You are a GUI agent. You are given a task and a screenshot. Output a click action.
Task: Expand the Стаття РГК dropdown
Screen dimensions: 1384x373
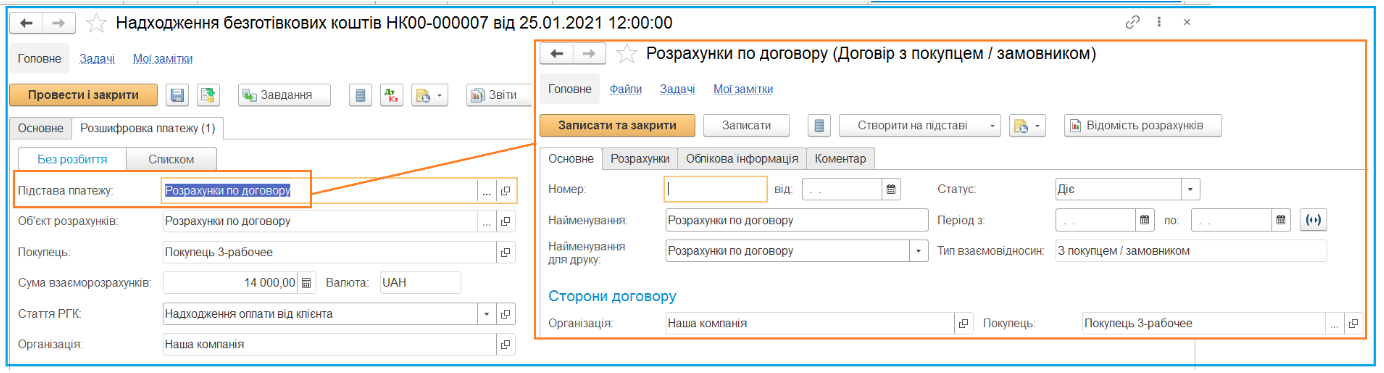coord(487,314)
